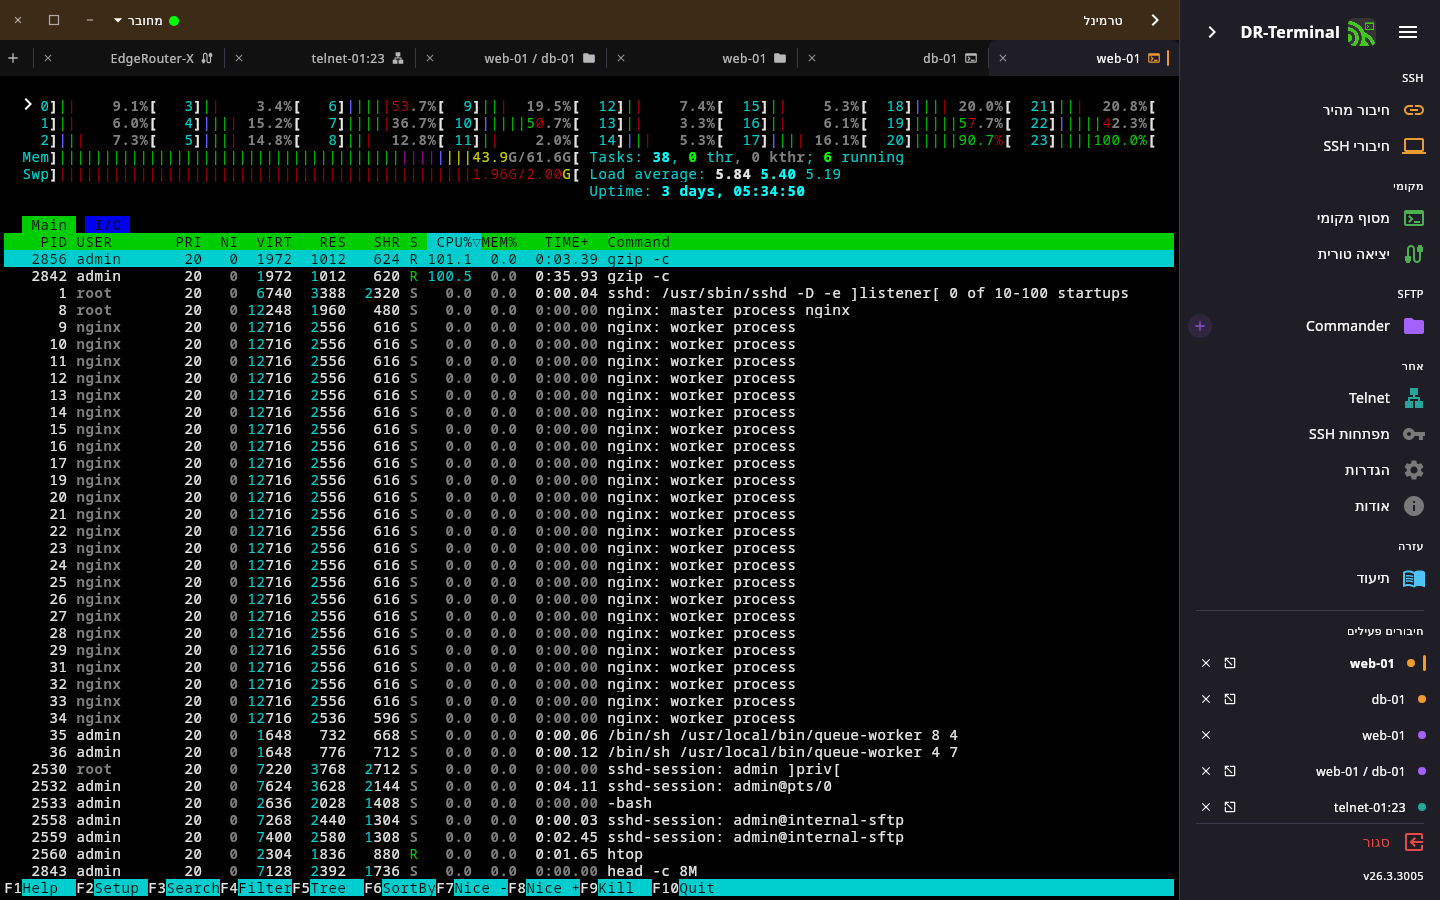
Task: Pop out the db-01 connection from sidebar list
Action: (1230, 699)
